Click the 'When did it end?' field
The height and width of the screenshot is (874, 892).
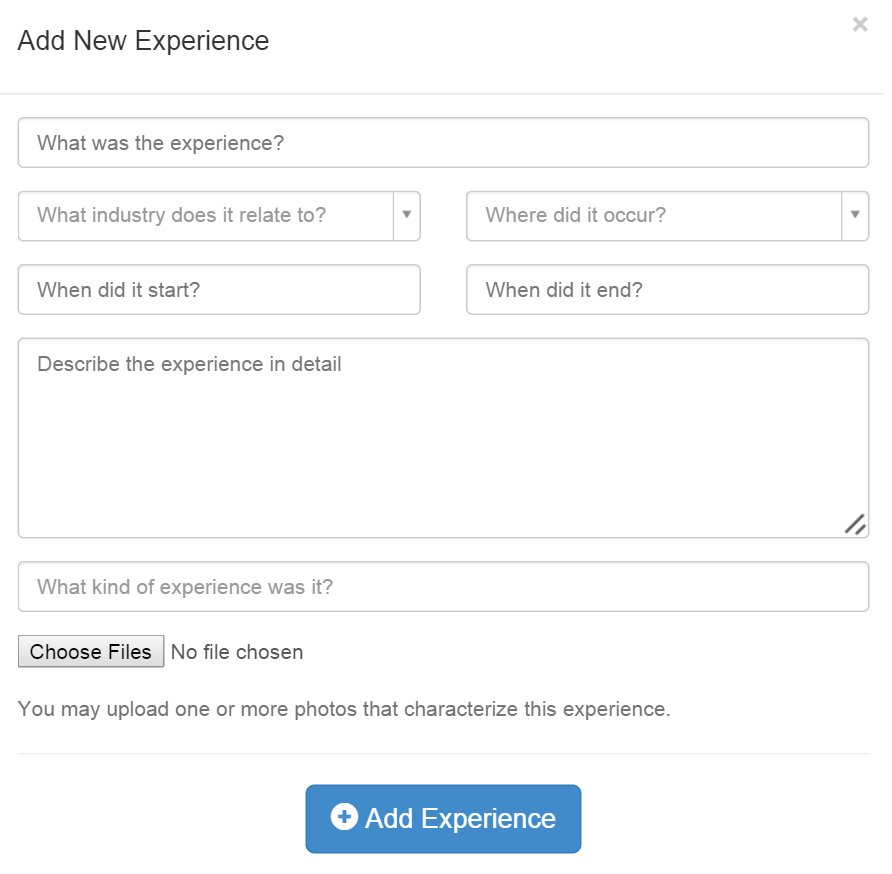[667, 290]
